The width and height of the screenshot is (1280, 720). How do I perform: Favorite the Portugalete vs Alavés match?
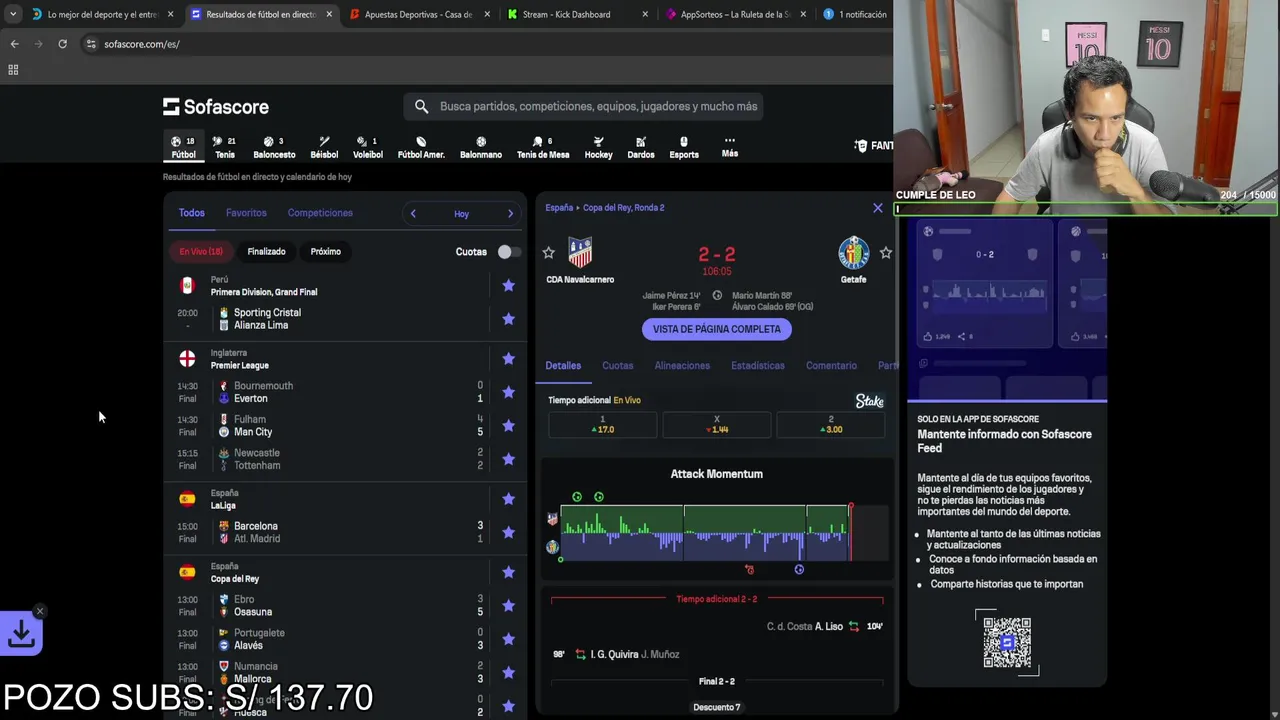[508, 639]
